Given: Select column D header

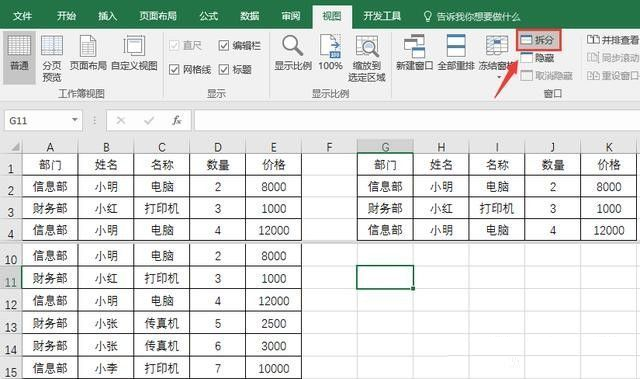Looking at the screenshot, I should pyautogui.click(x=218, y=147).
